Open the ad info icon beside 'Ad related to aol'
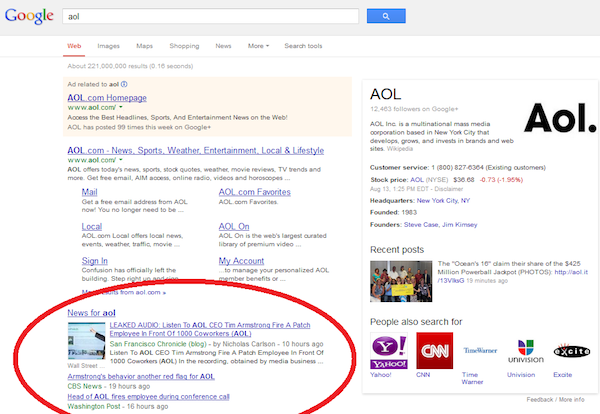 click(x=124, y=84)
